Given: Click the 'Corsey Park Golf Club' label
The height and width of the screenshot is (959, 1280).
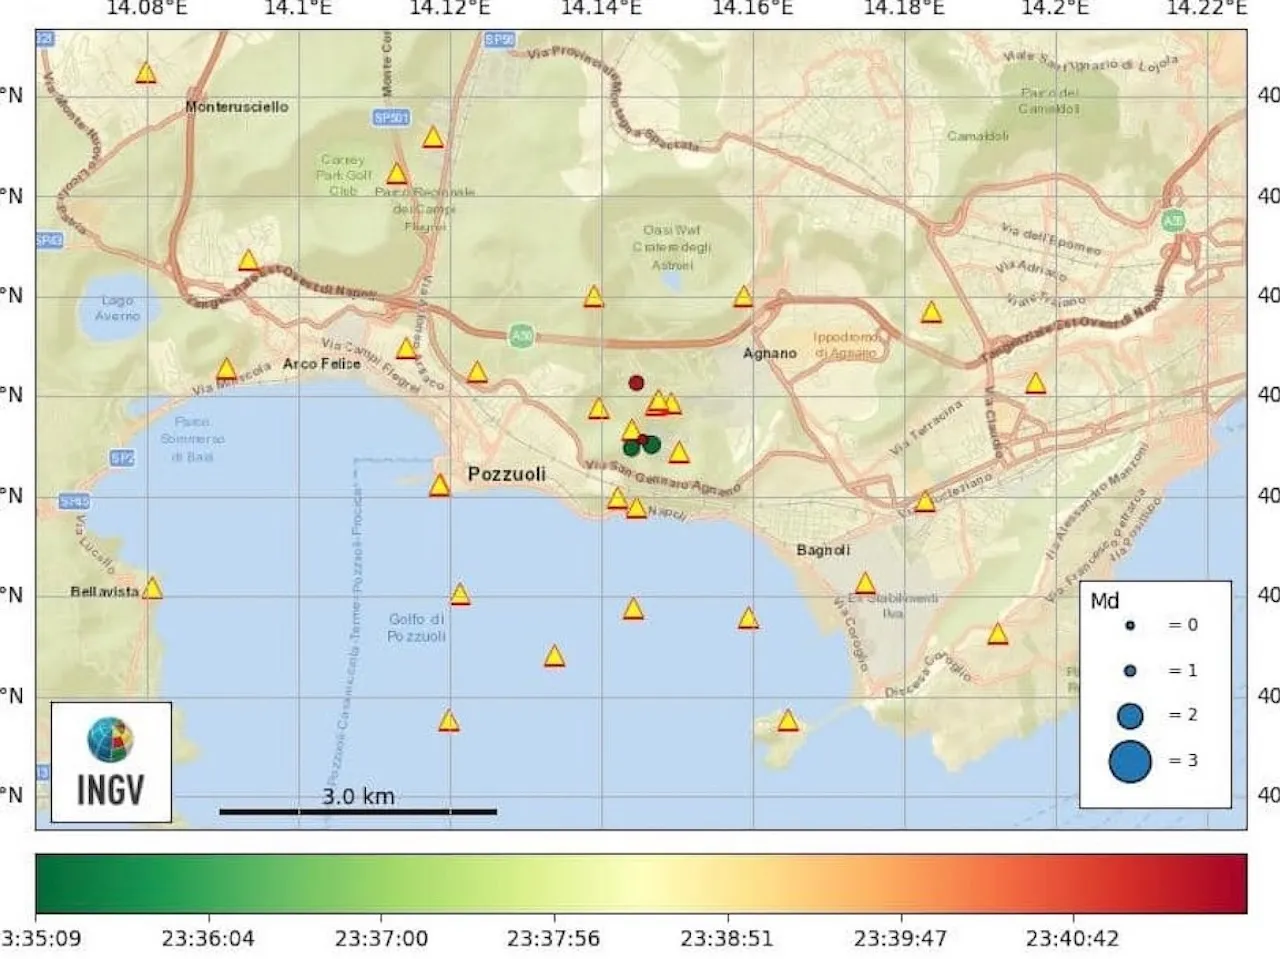Looking at the screenshot, I should 343,174.
